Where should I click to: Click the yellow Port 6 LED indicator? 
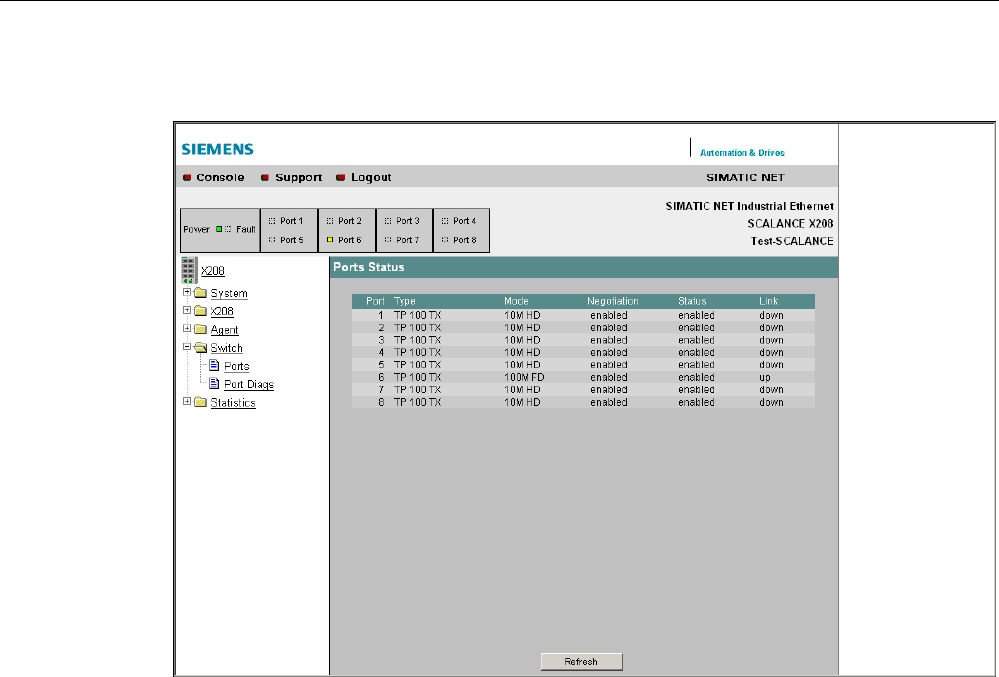[330, 240]
